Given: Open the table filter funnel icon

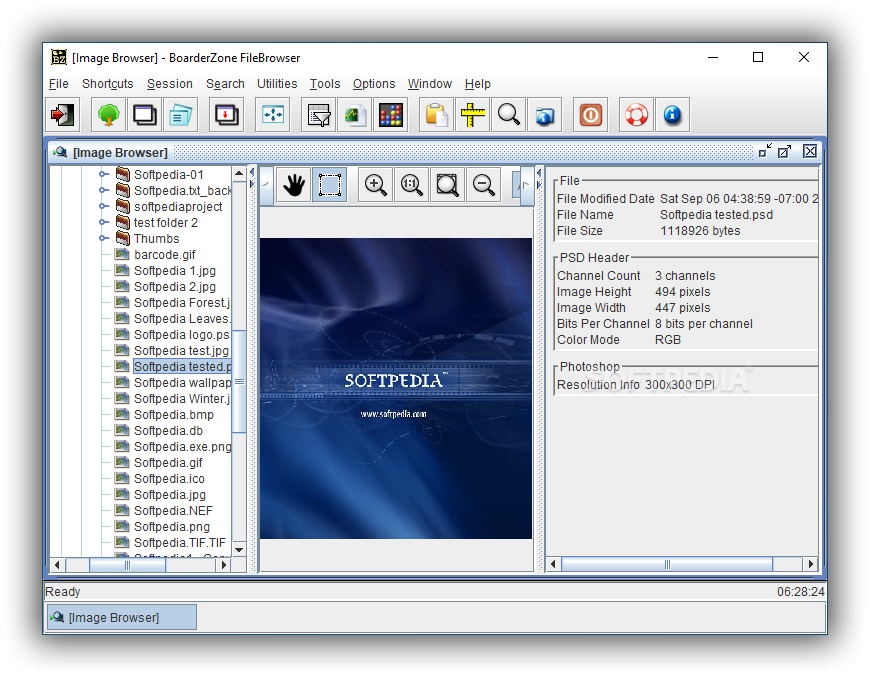Looking at the screenshot, I should (x=319, y=115).
